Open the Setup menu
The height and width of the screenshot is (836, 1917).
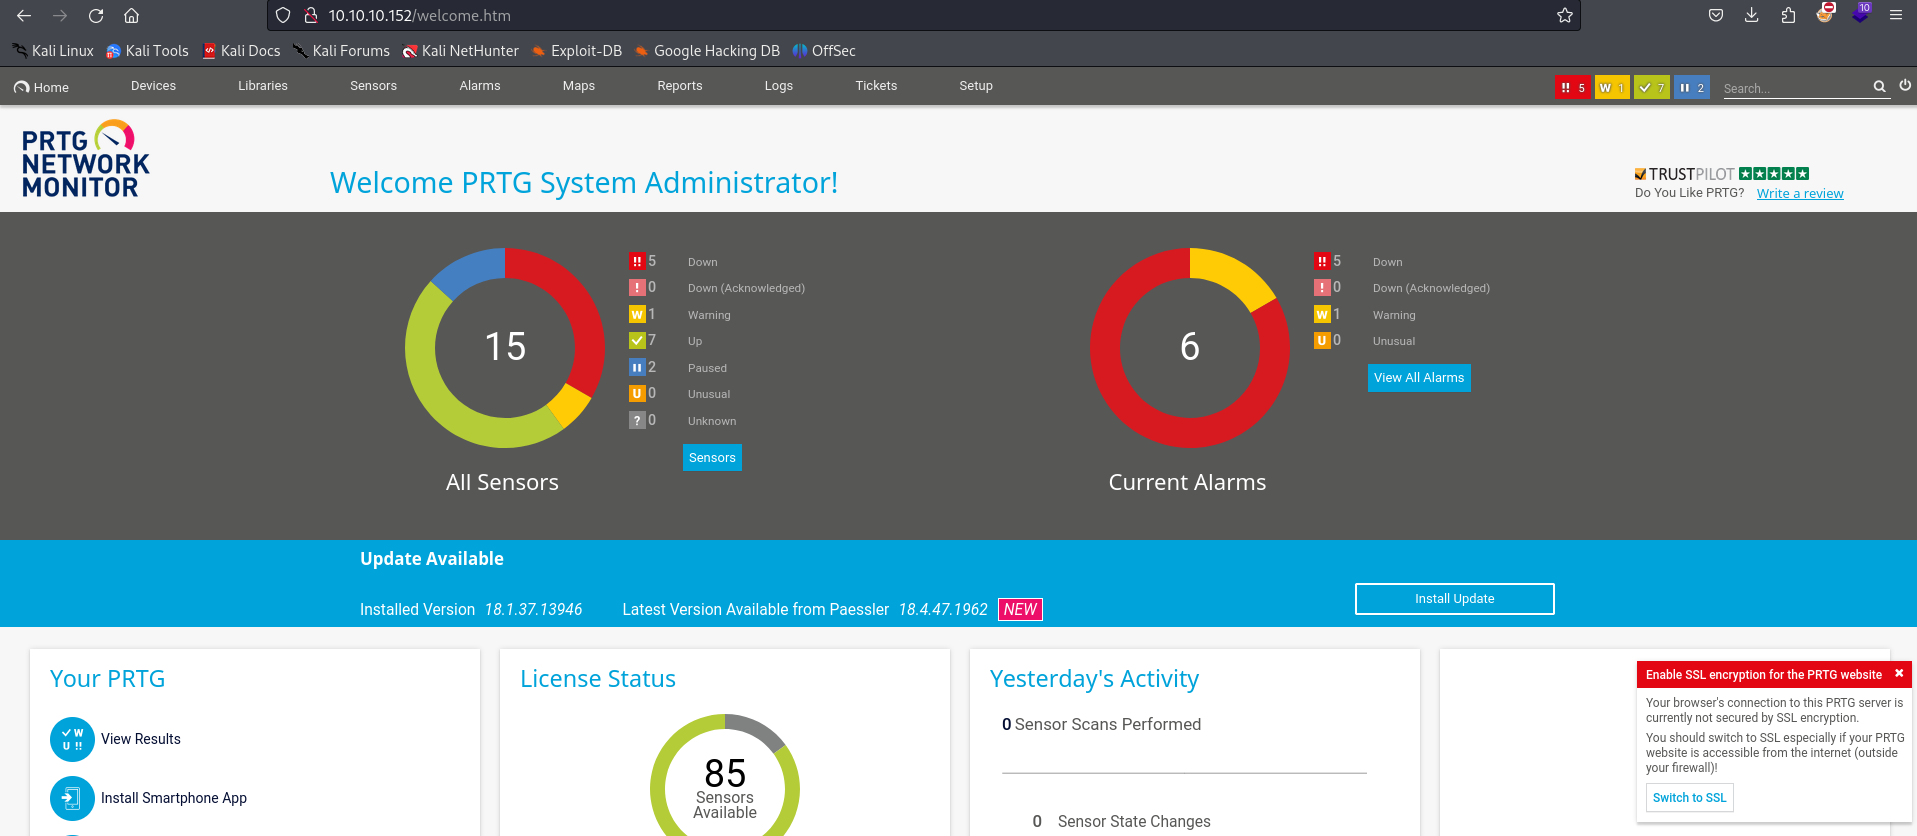[x=975, y=86]
